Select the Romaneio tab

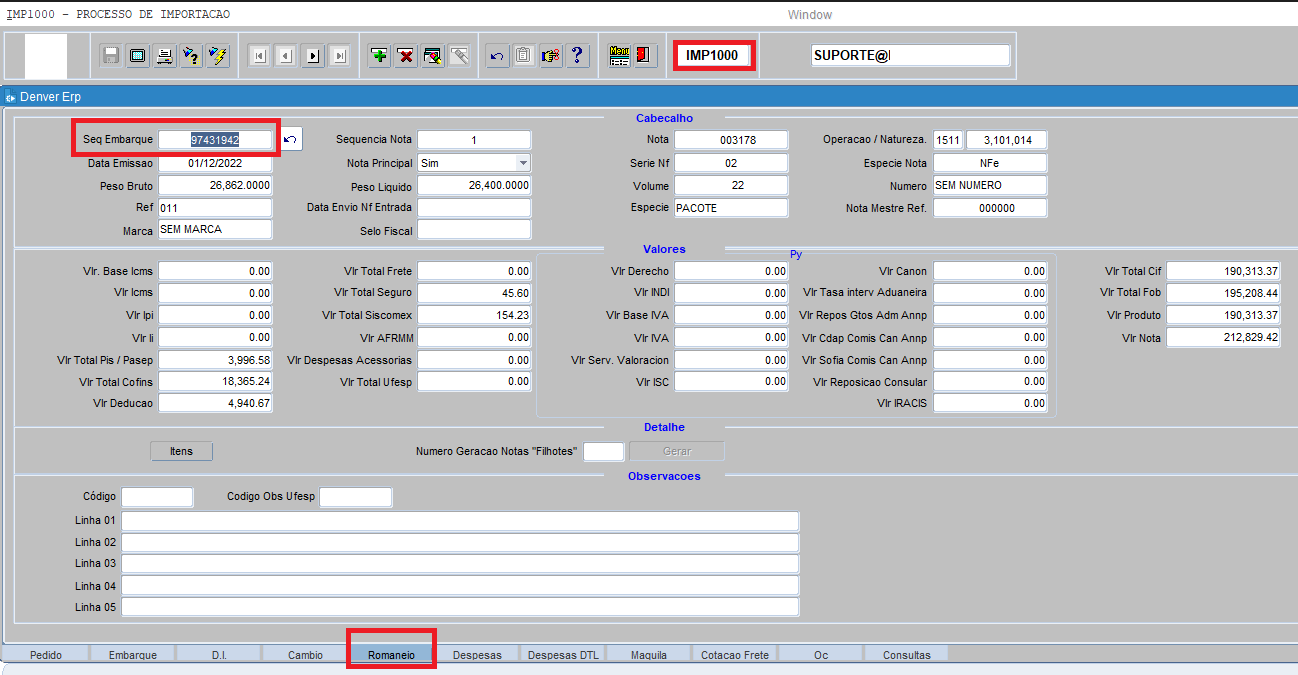391,655
